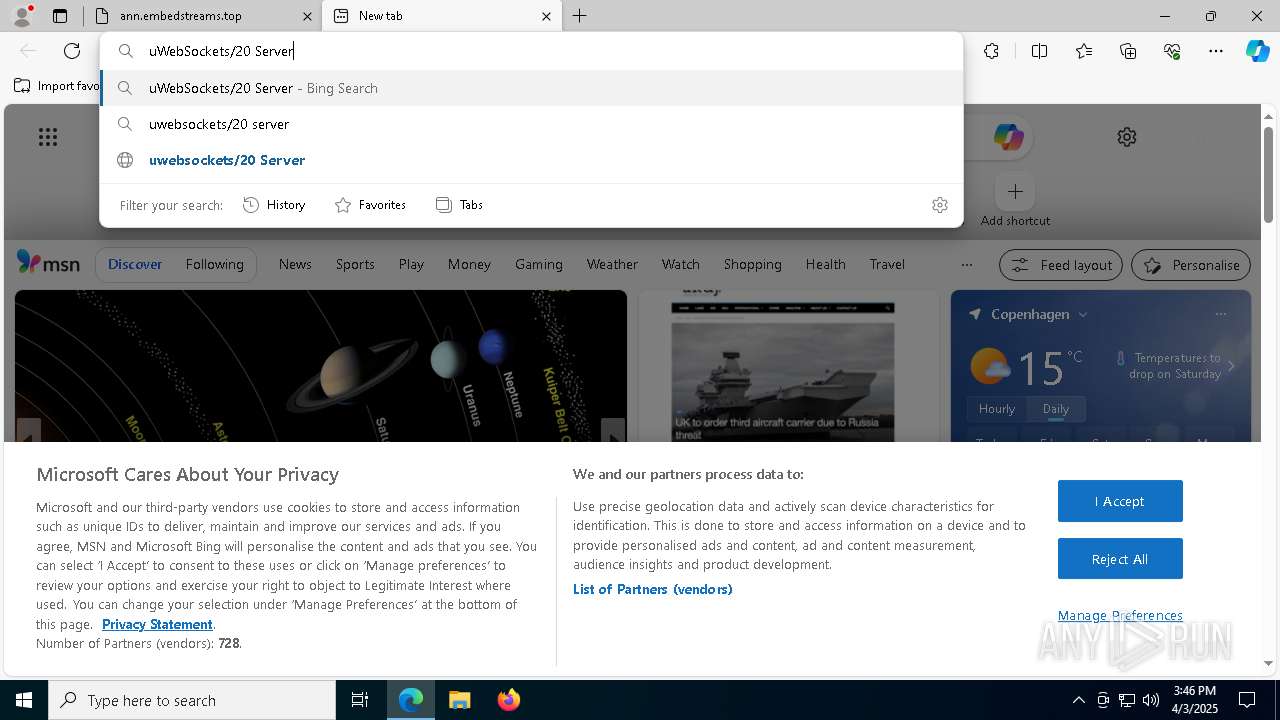
Task: Open the tab actions menu icon
Action: pos(60,16)
